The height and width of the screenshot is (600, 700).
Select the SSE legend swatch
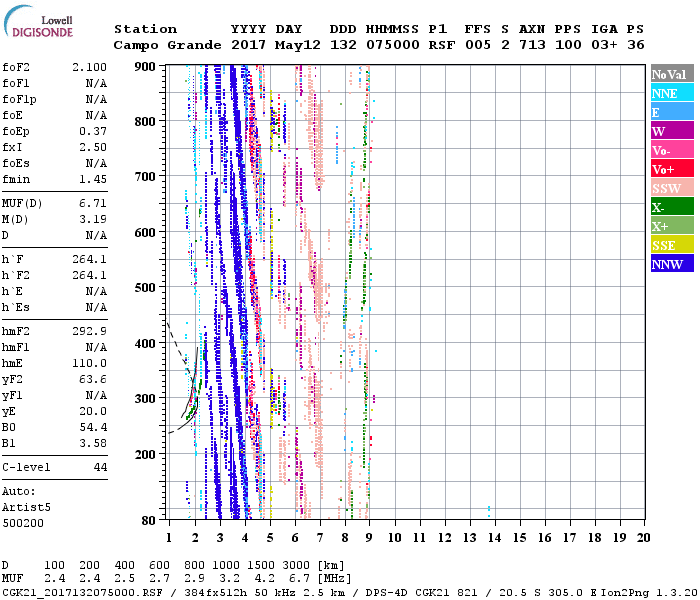click(x=672, y=245)
